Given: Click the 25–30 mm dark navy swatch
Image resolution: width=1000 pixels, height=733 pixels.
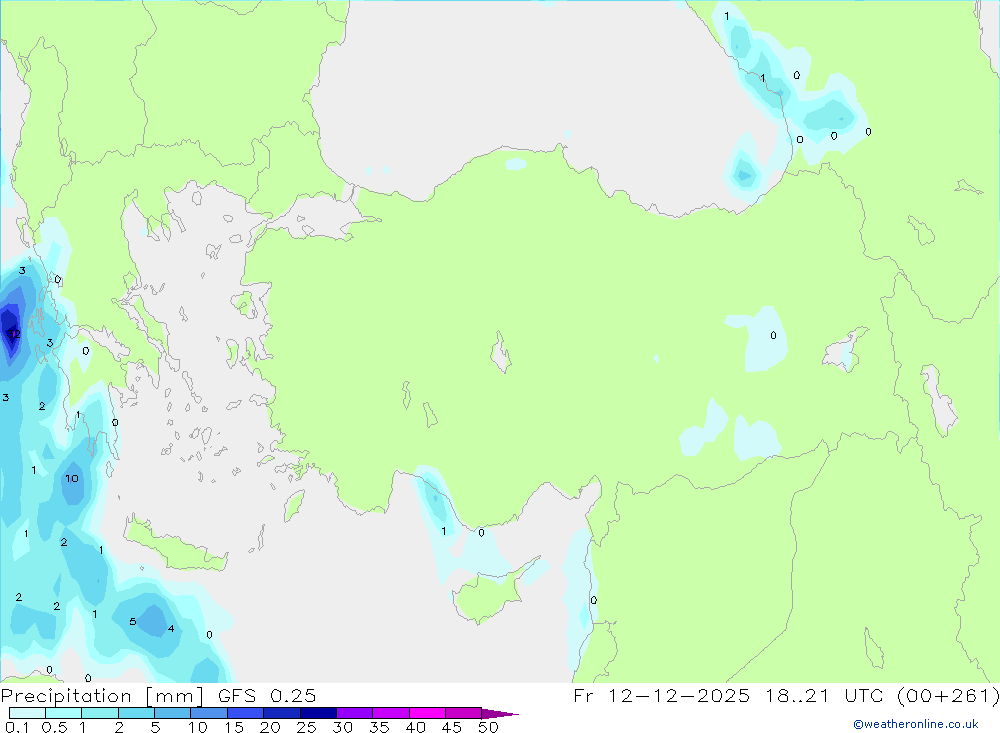Looking at the screenshot, I should point(318,713).
